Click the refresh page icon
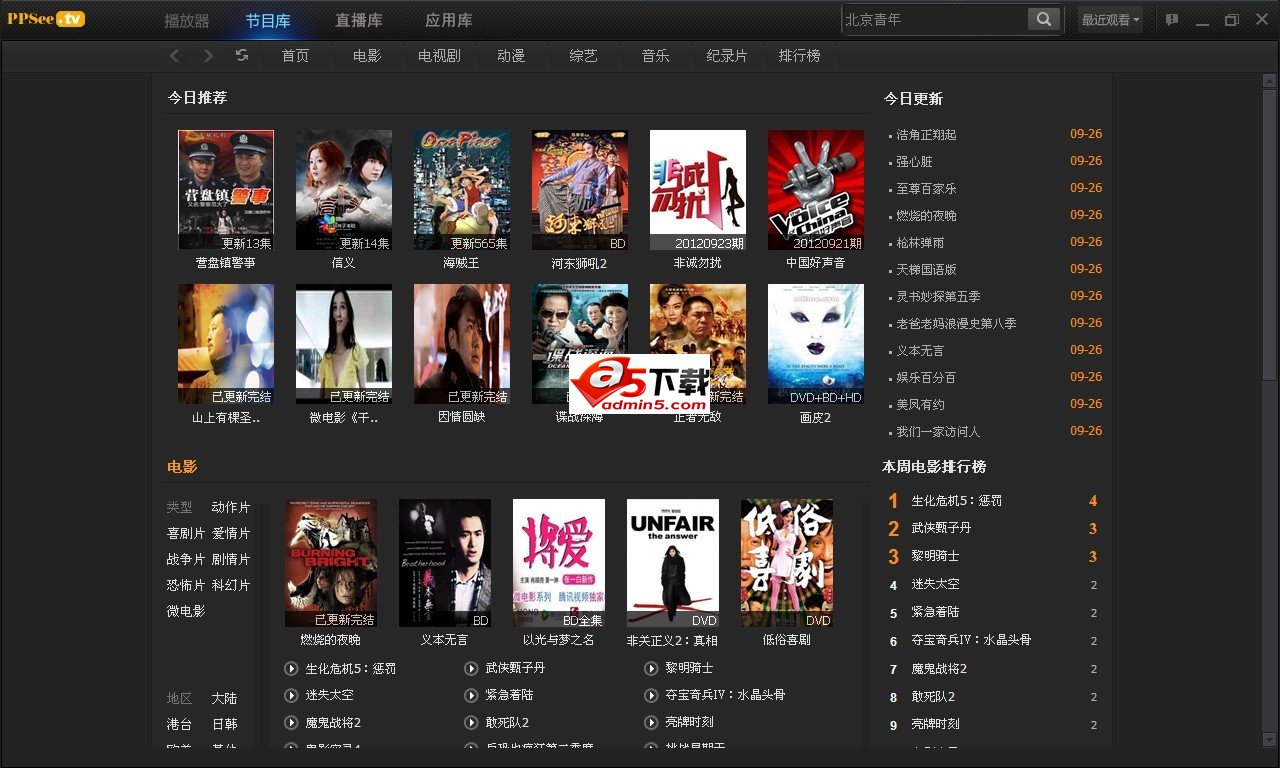The width and height of the screenshot is (1280, 768). click(242, 56)
